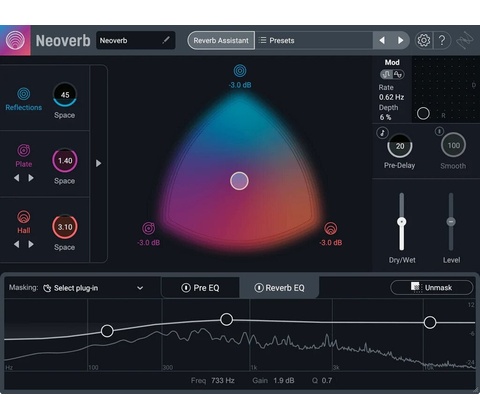
Task: Click the Unmask icon
Action: (x=415, y=287)
